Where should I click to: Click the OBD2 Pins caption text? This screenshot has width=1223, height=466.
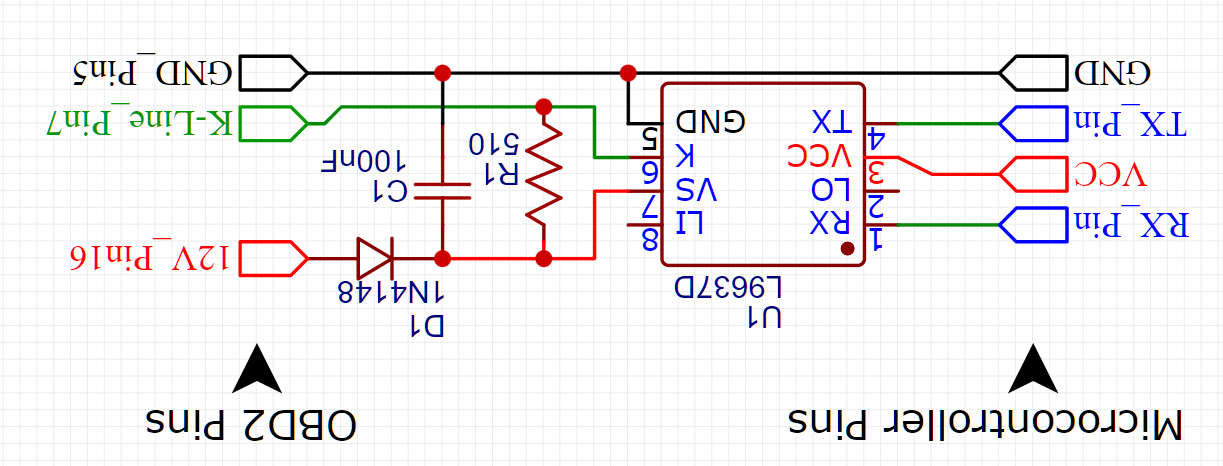249,424
